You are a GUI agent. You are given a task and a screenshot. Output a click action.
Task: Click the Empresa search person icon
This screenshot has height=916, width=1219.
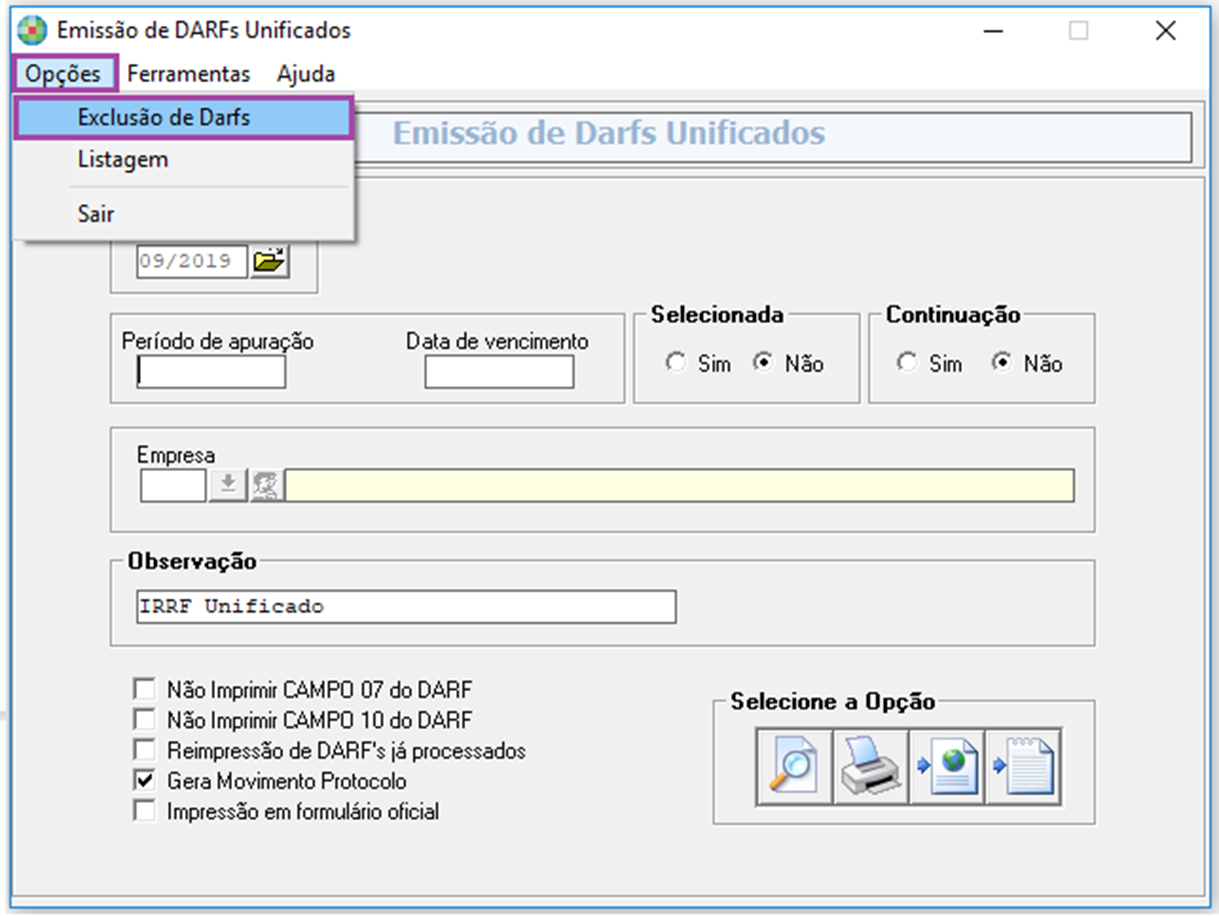266,485
